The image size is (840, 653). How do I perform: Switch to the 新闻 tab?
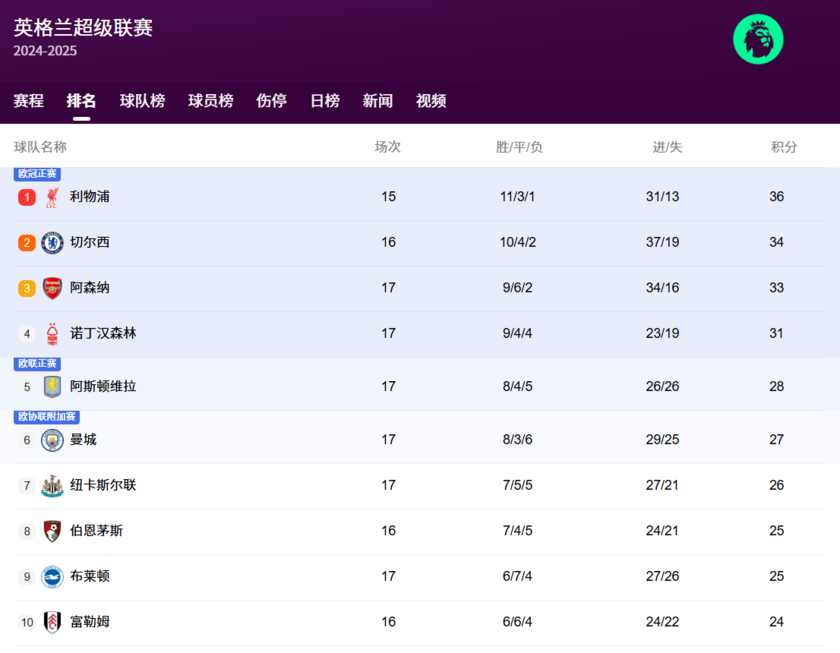click(x=377, y=100)
